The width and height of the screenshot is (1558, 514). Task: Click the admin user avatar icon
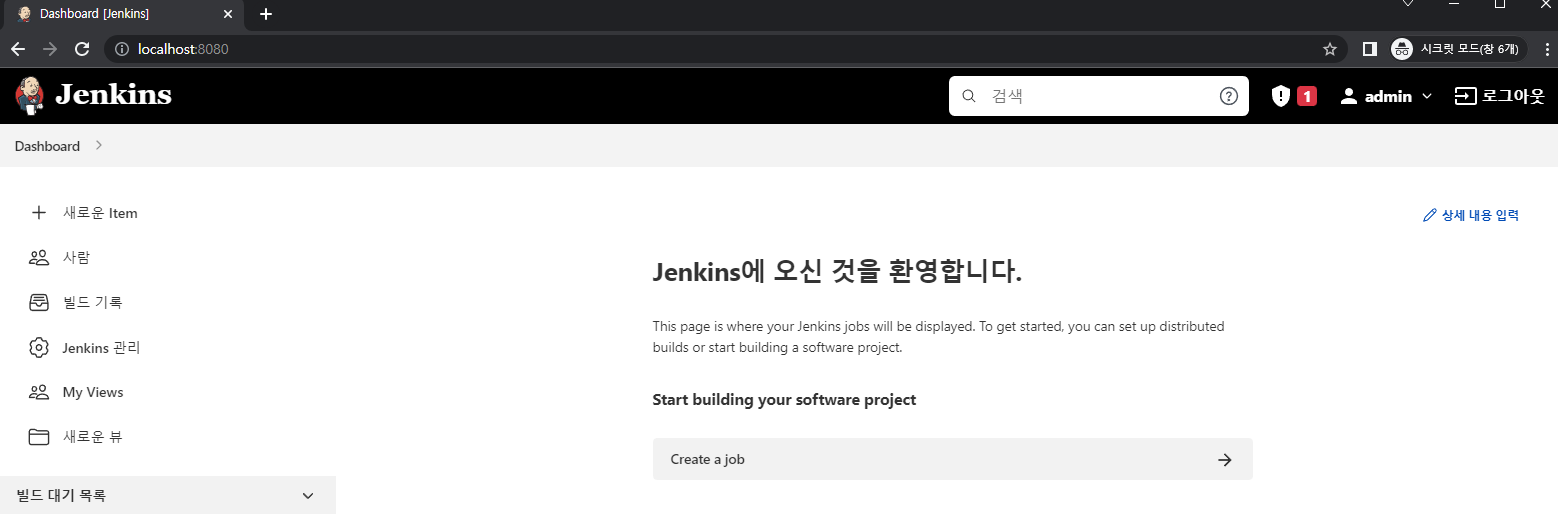tap(1349, 96)
